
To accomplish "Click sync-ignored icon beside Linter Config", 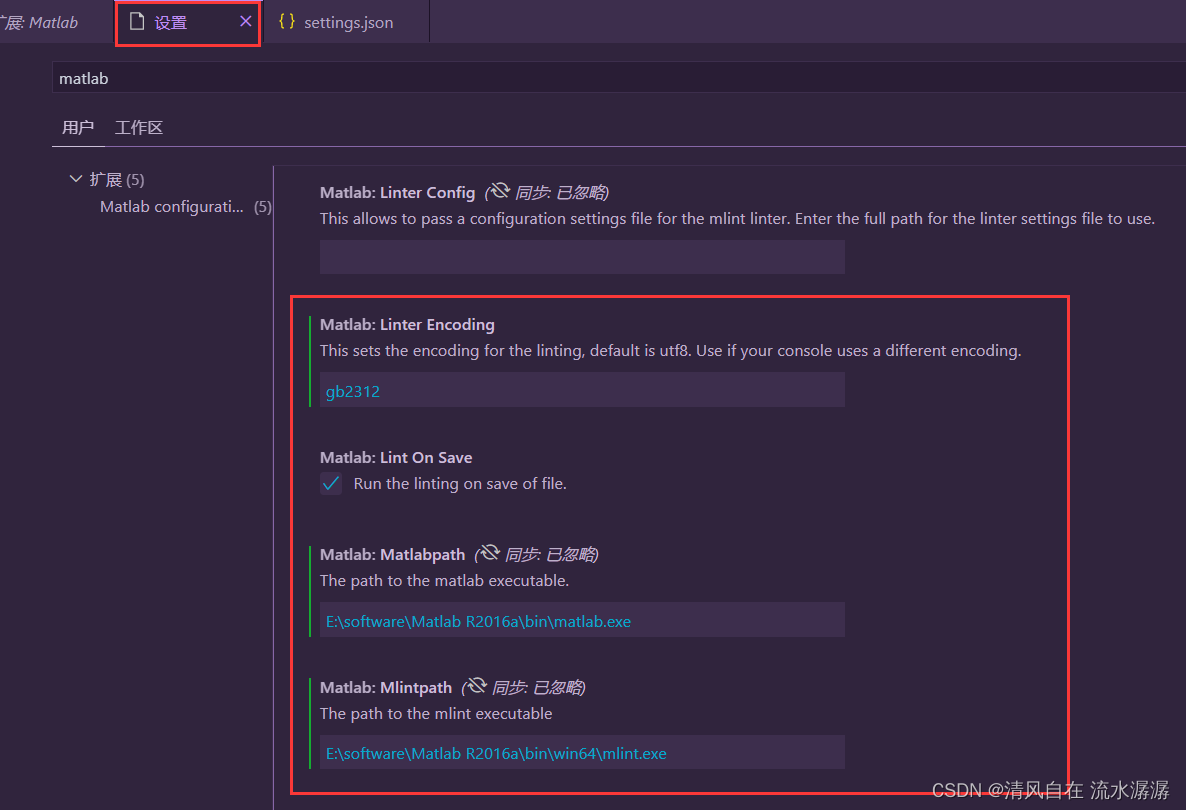I will [499, 191].
